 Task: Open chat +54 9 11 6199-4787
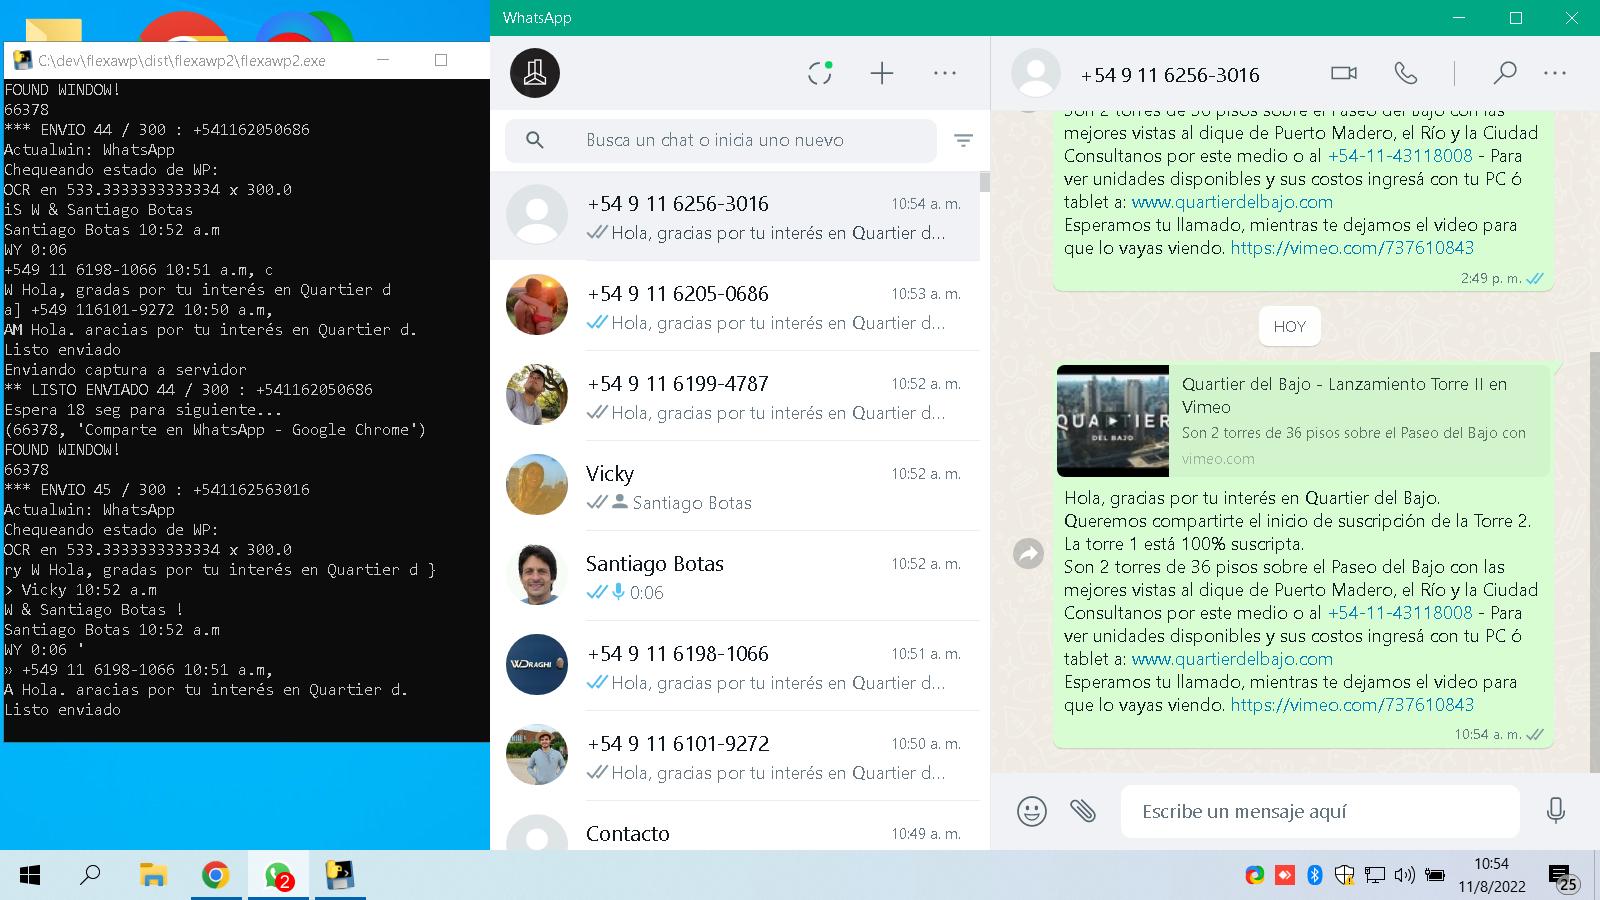coord(735,396)
